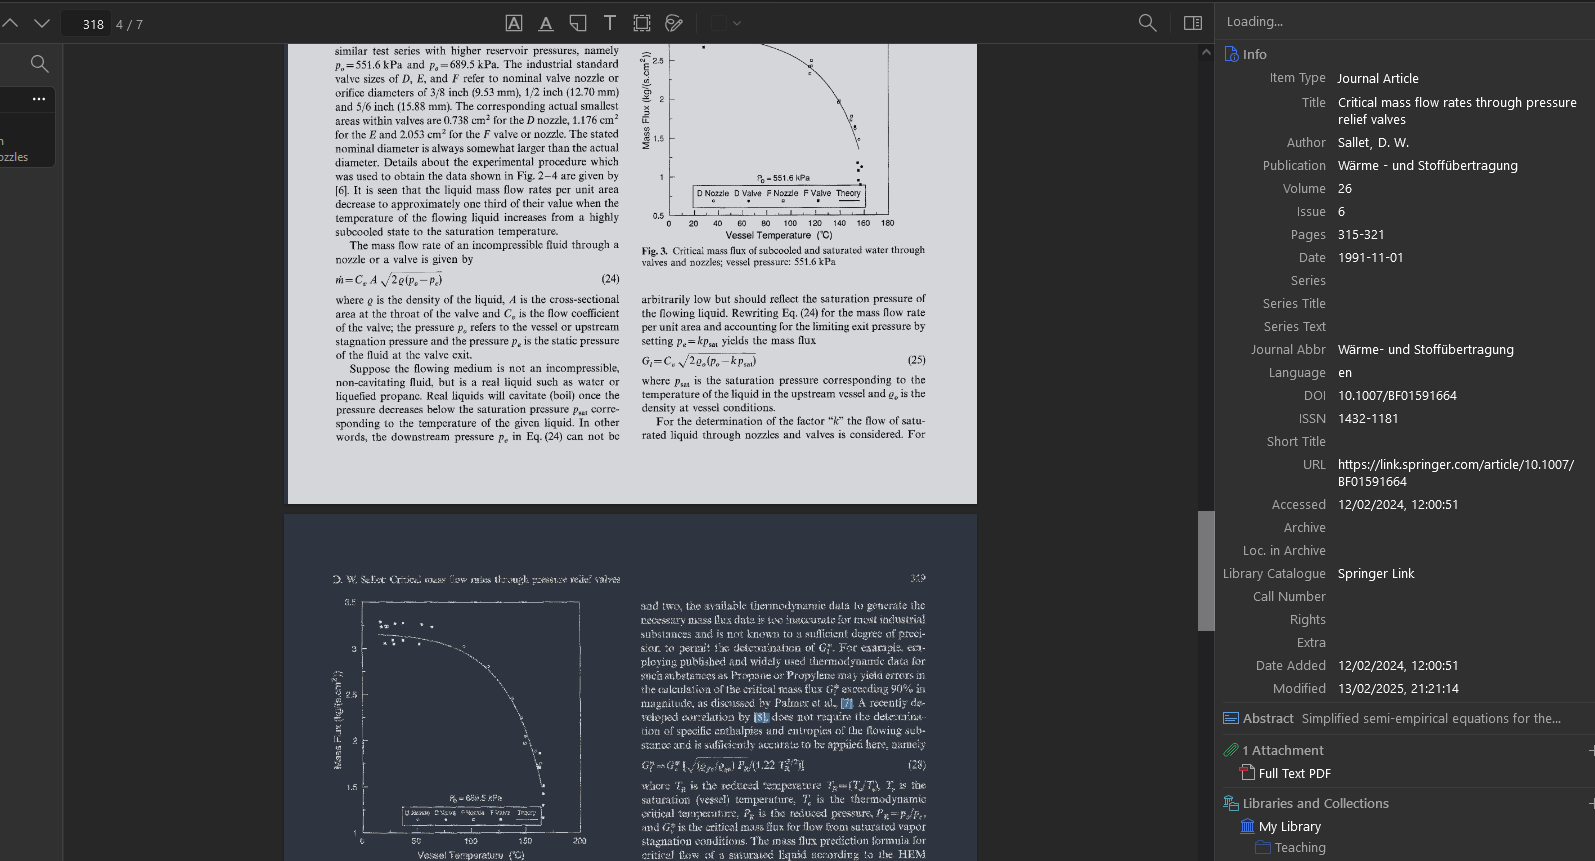
Task: Click the Volume value 26
Action: click(x=1345, y=189)
